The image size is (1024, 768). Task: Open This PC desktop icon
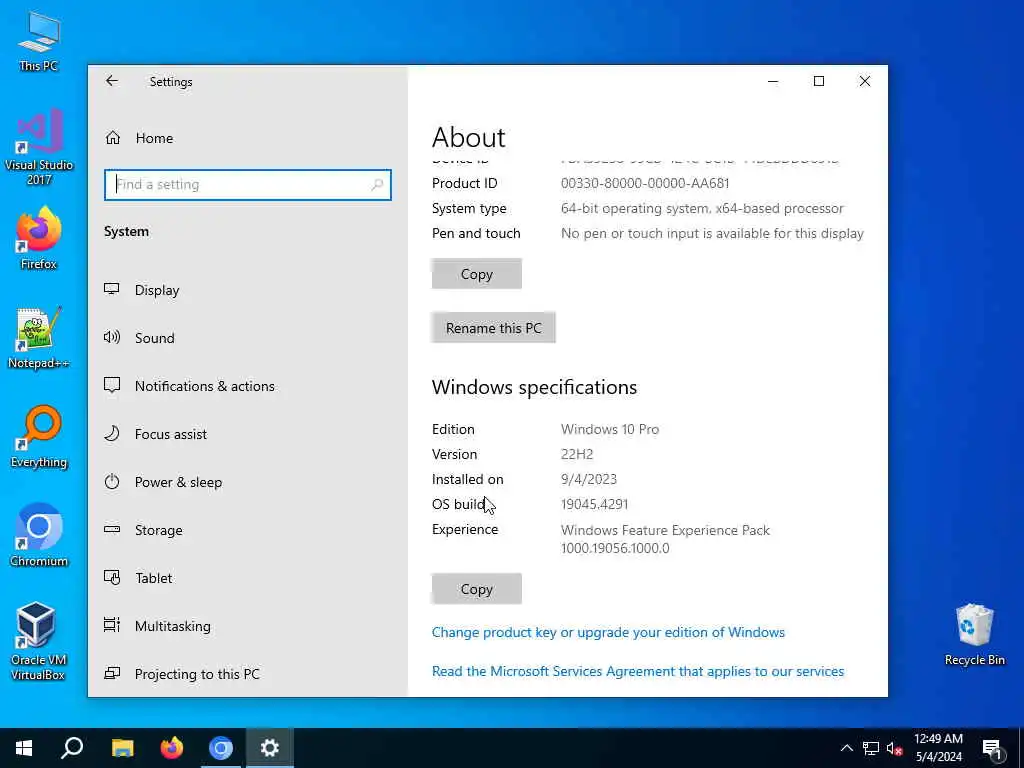[39, 42]
